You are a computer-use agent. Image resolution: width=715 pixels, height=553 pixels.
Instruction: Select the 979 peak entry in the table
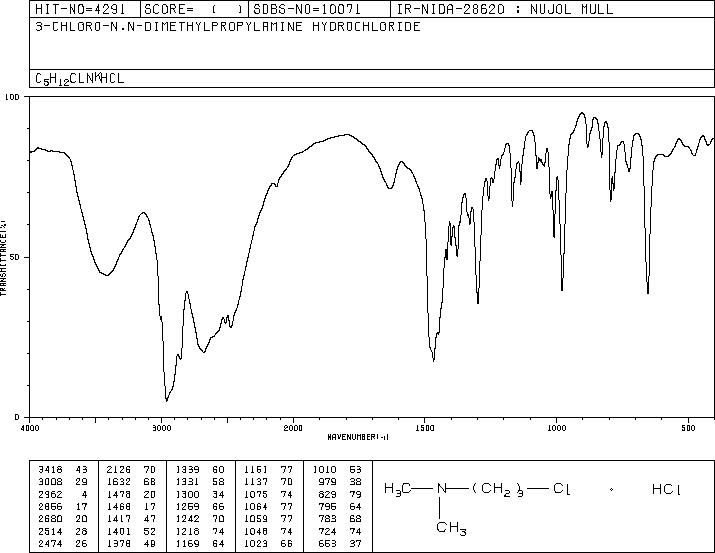[x=340, y=481]
